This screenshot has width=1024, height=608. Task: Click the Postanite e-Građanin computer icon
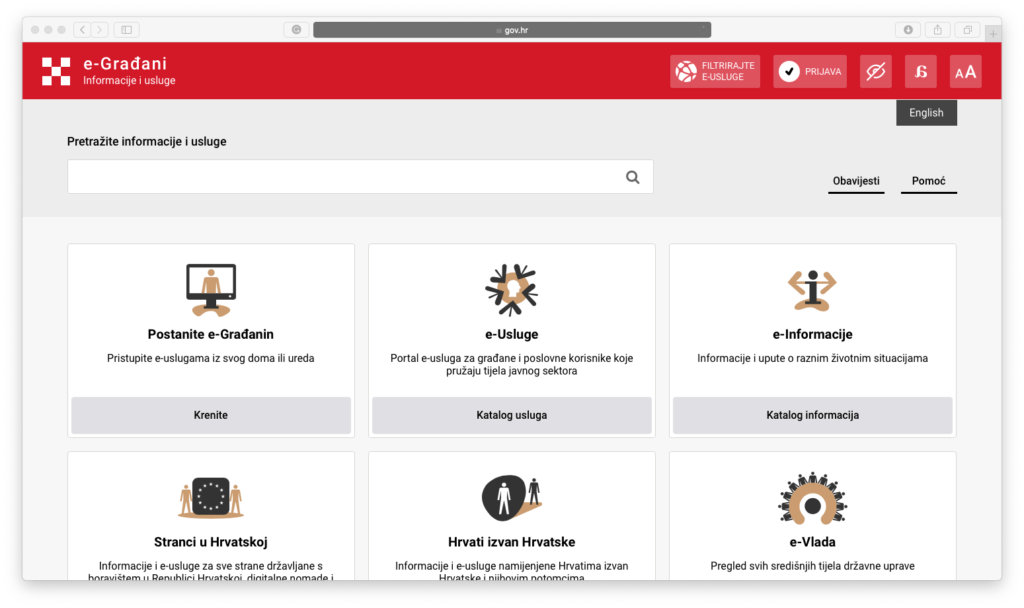click(x=211, y=290)
